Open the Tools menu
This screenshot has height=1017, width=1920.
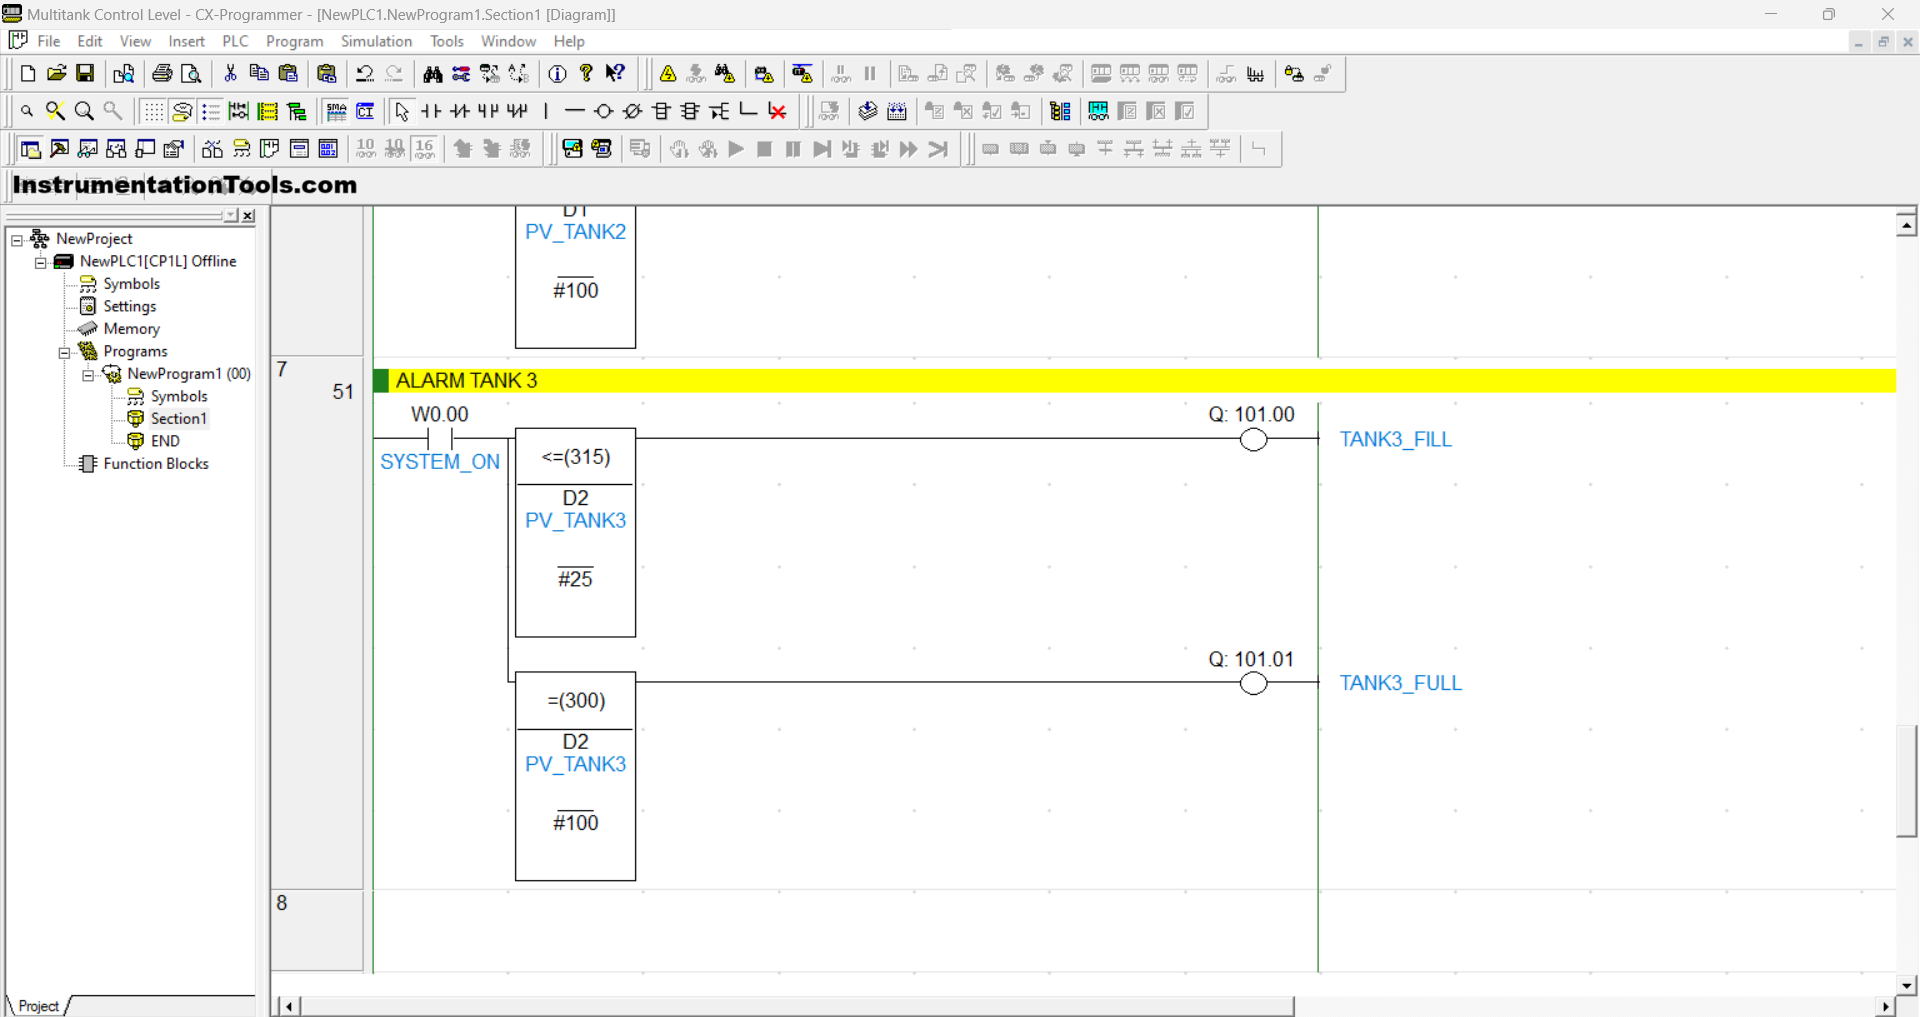pyautogui.click(x=446, y=41)
